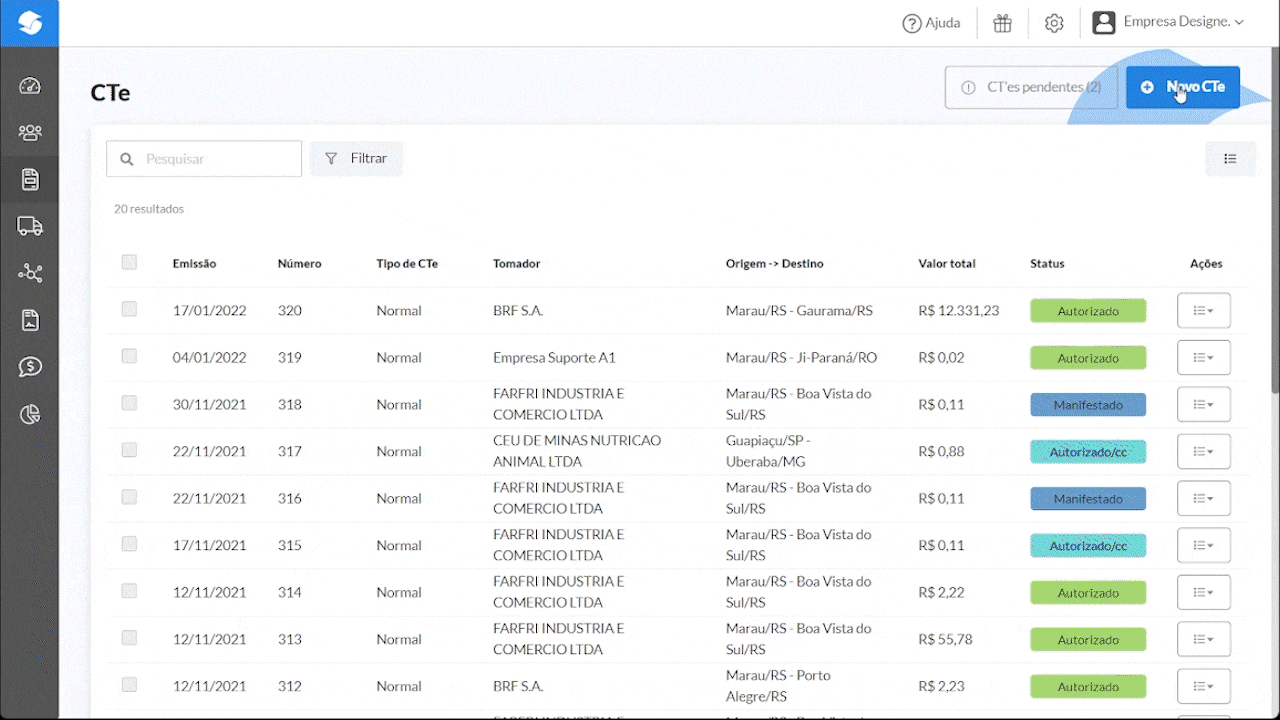The height and width of the screenshot is (720, 1280).
Task: Open actions dropdown for CTe 318
Action: (1204, 405)
